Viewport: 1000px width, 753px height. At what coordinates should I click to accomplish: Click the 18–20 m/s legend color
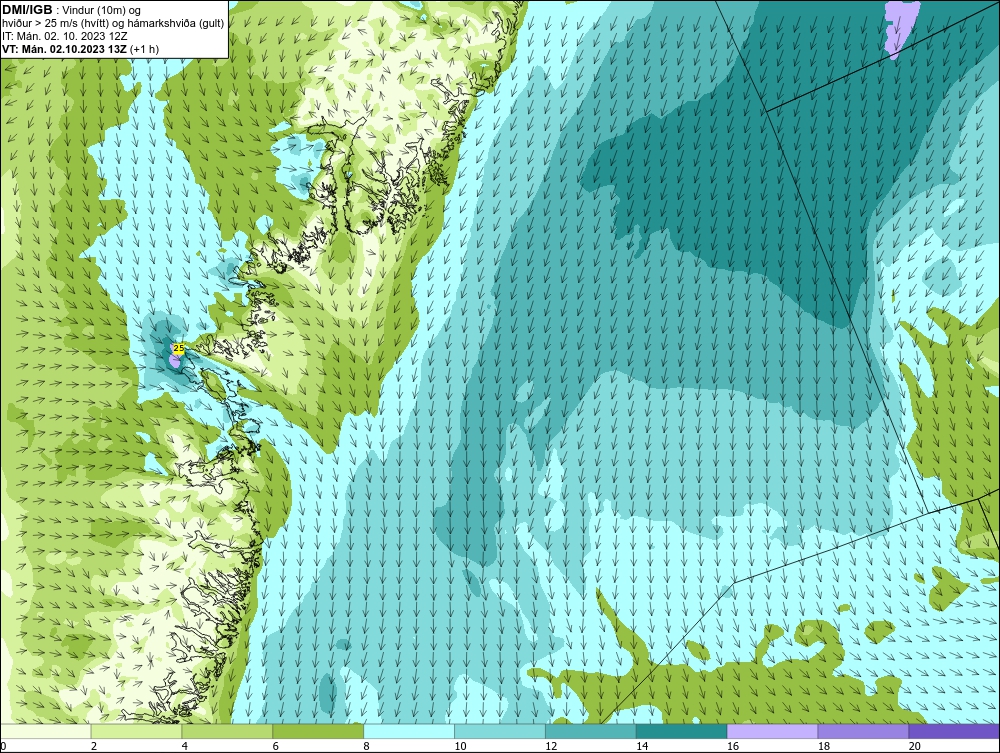tap(864, 731)
